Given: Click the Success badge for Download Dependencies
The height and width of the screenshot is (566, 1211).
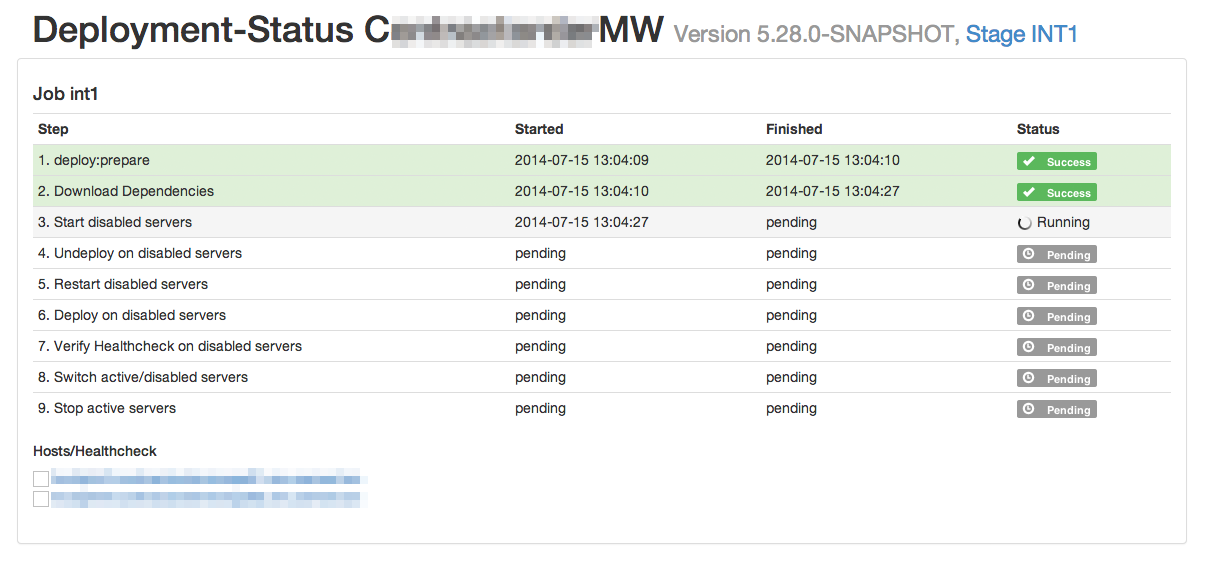Looking at the screenshot, I should [x=1056, y=193].
